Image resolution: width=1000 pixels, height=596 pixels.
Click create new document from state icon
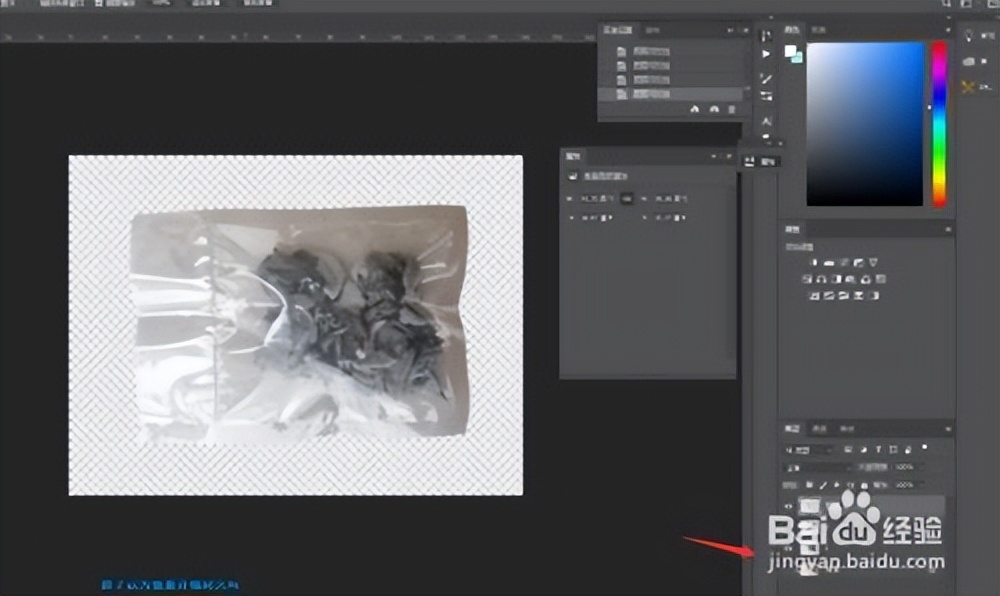coord(694,109)
